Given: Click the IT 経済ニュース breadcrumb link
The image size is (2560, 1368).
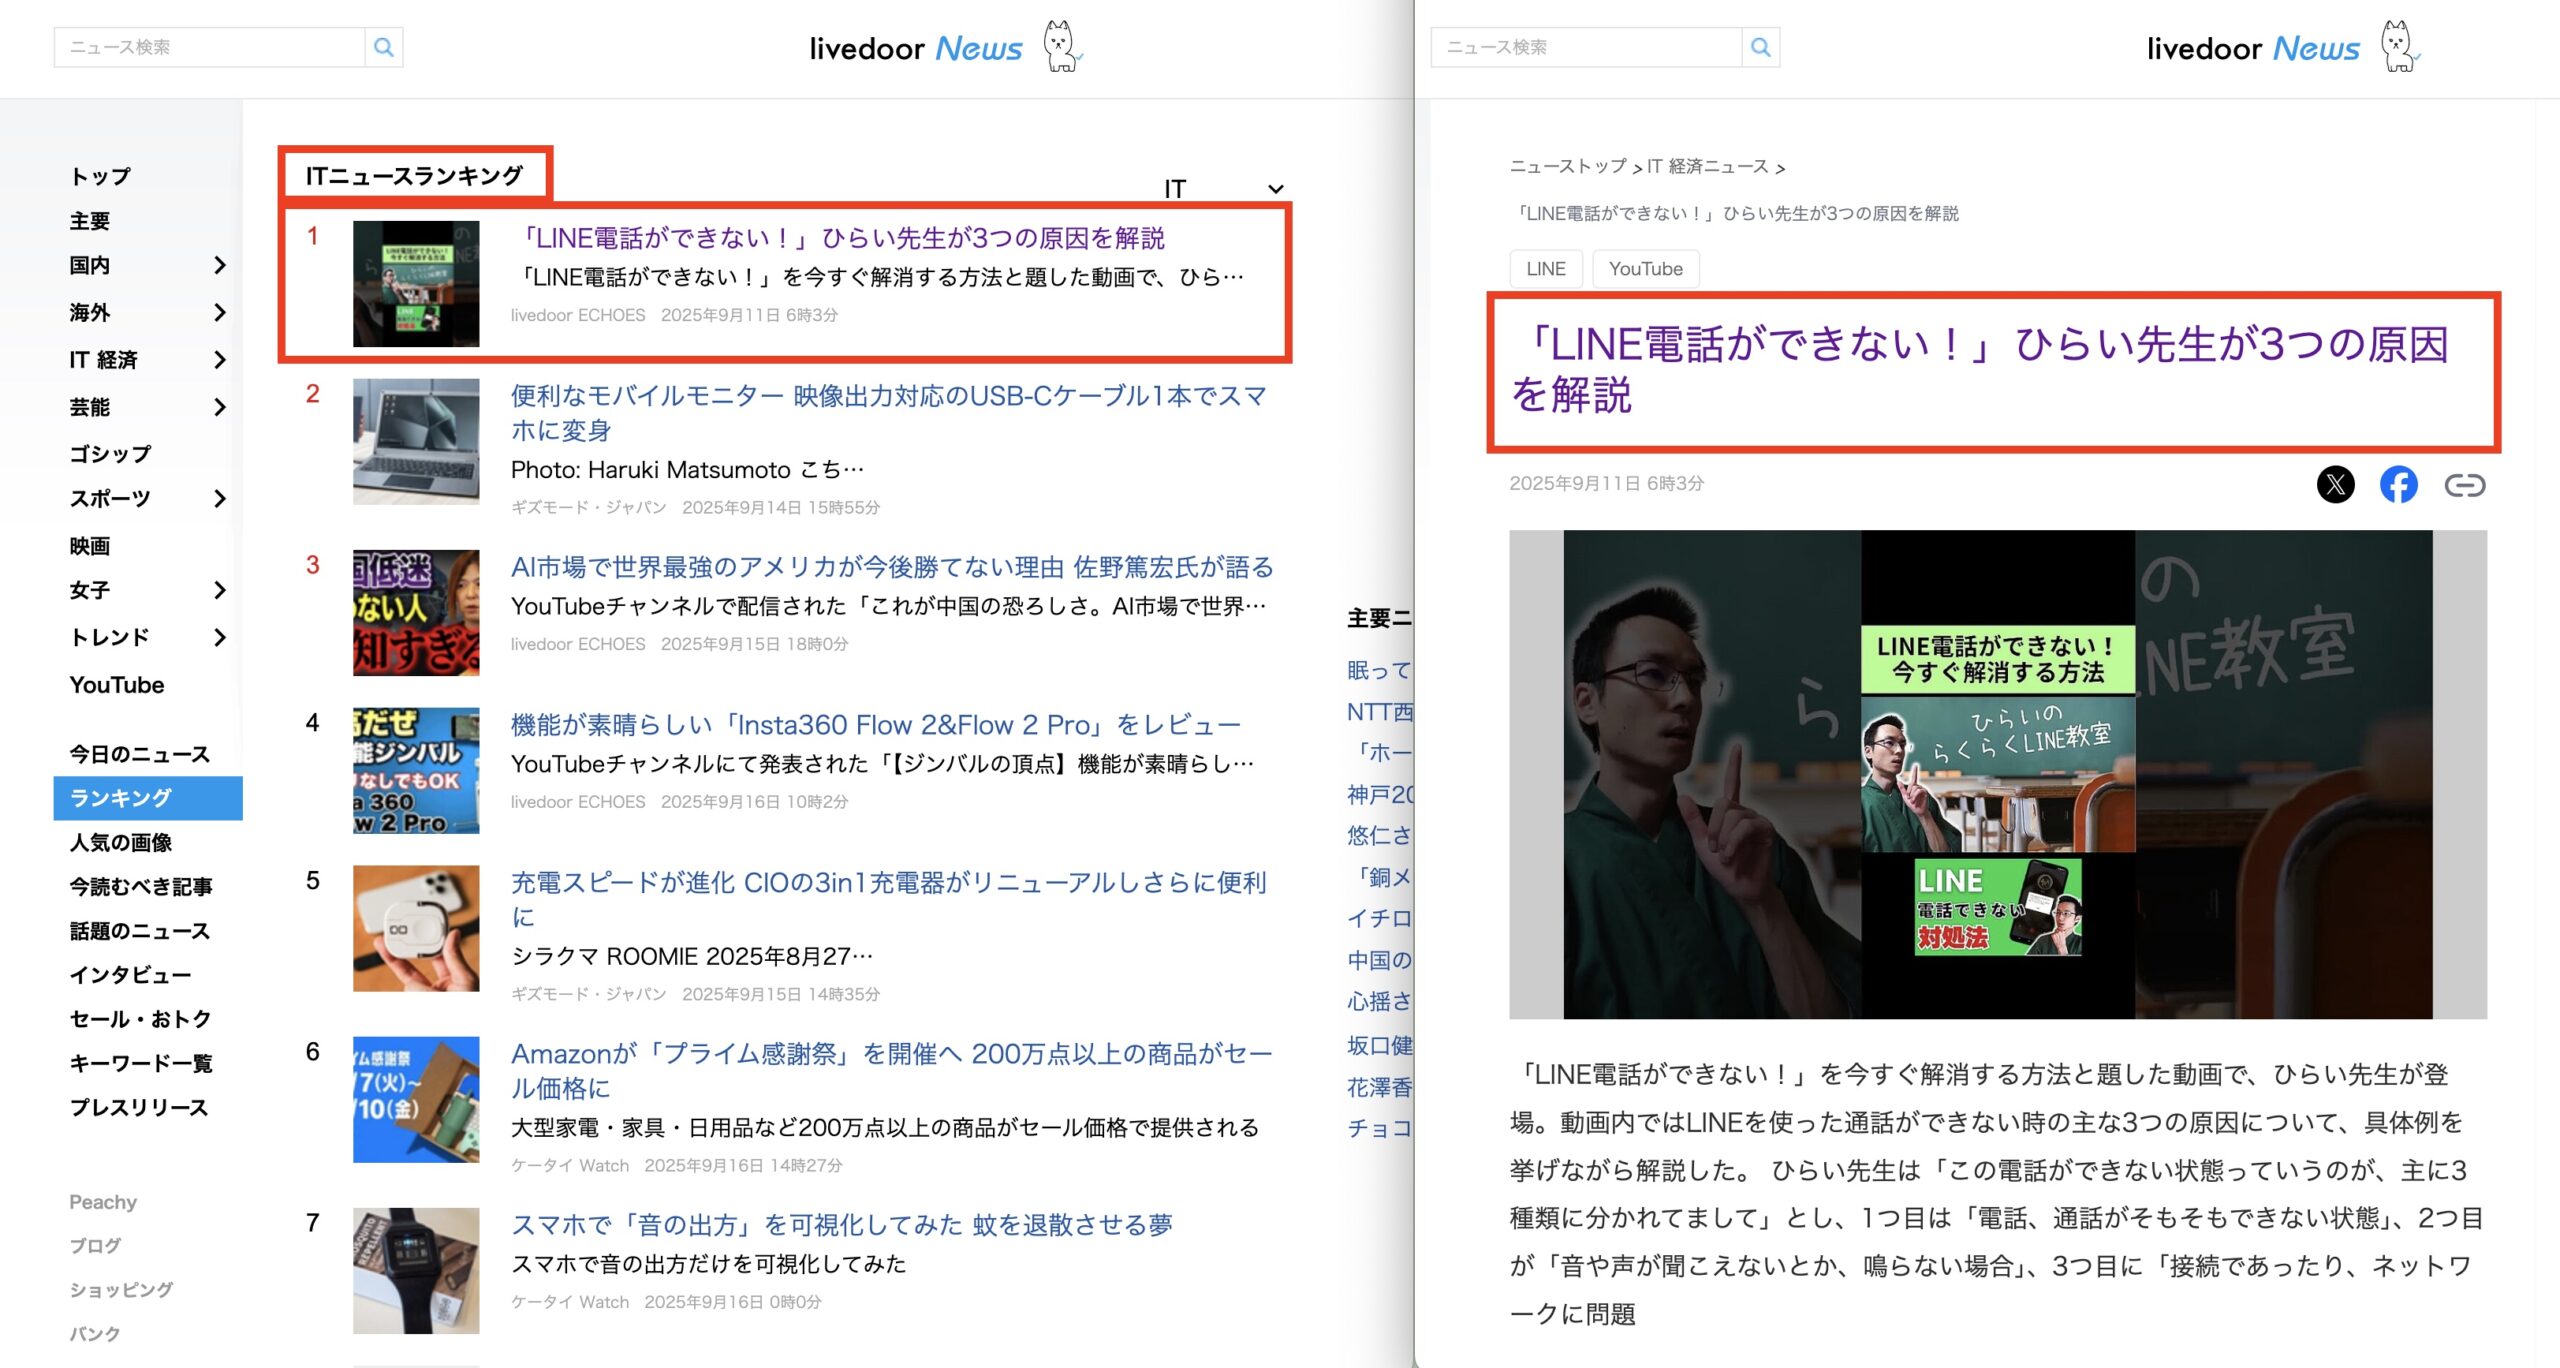Looking at the screenshot, I should [x=1707, y=167].
